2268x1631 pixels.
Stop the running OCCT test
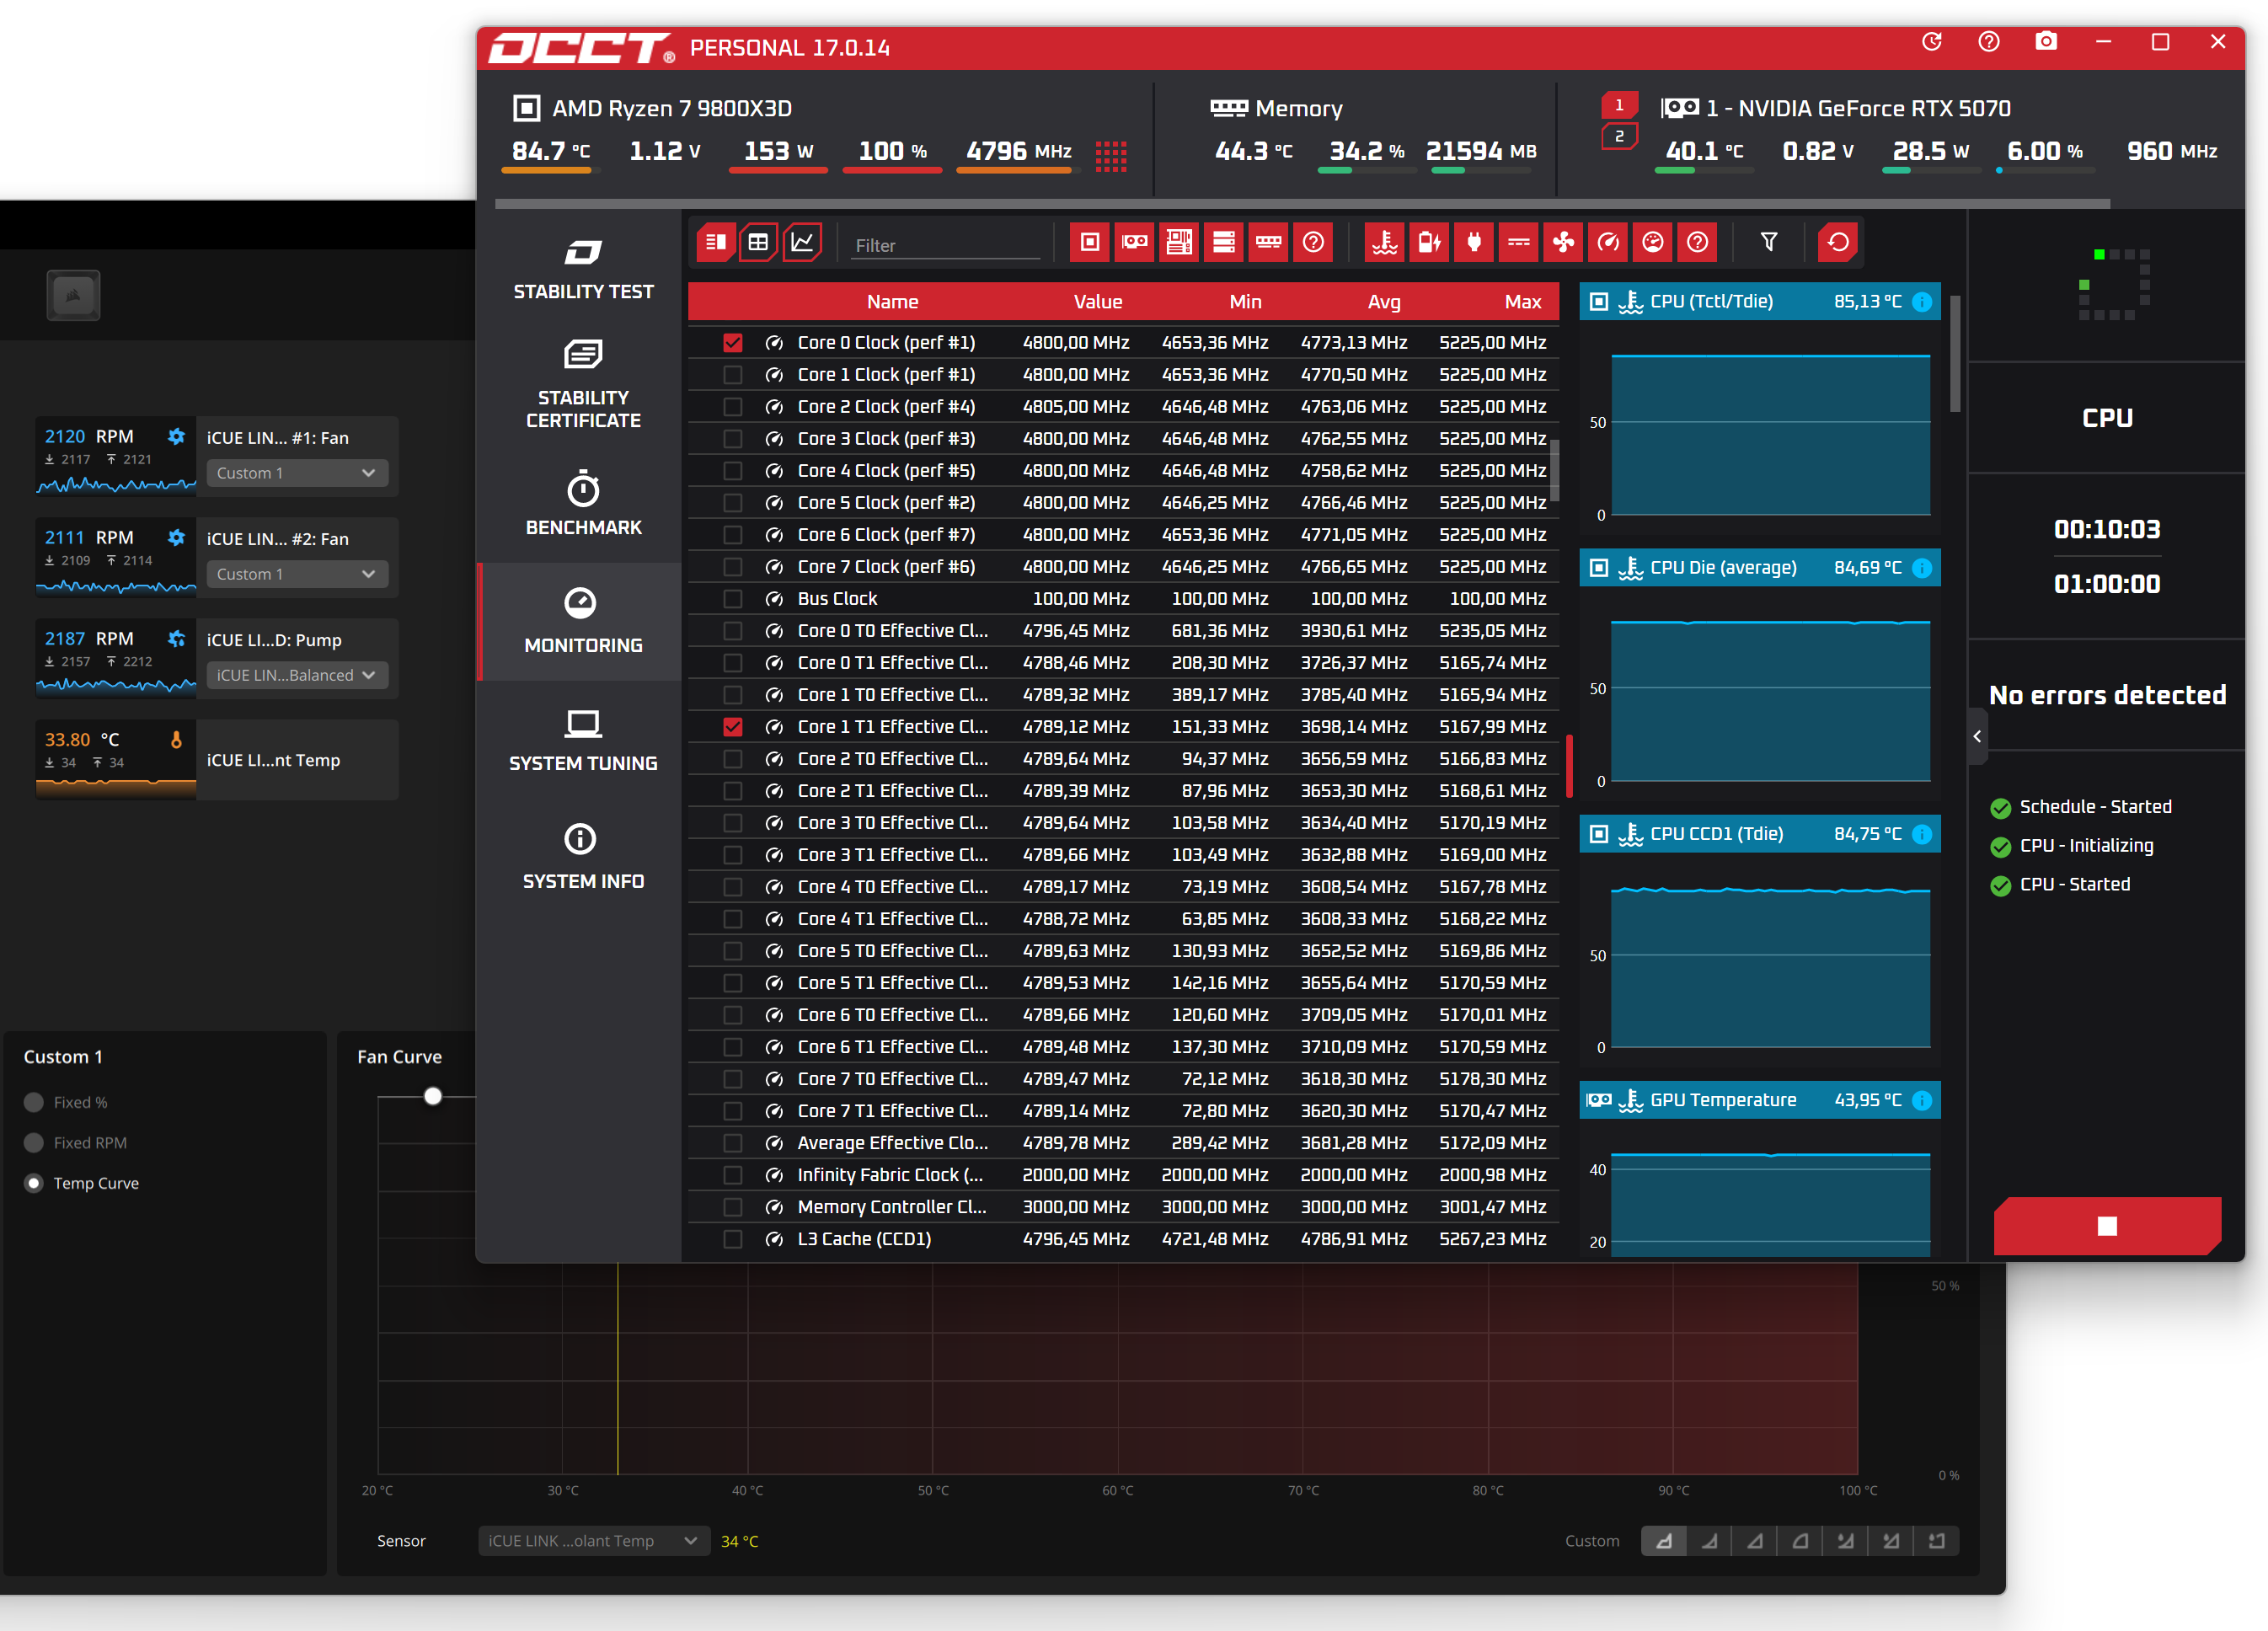pyautogui.click(x=2107, y=1226)
